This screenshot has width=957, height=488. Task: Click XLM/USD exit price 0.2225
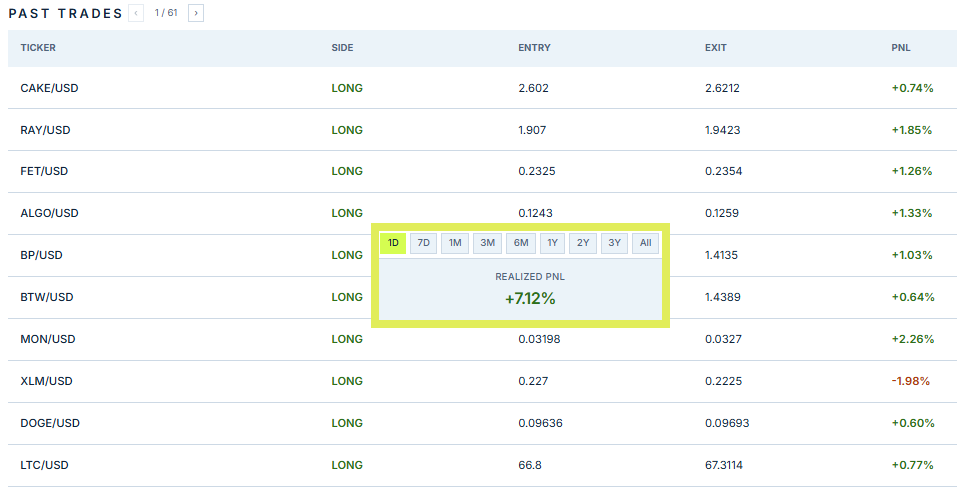724,381
